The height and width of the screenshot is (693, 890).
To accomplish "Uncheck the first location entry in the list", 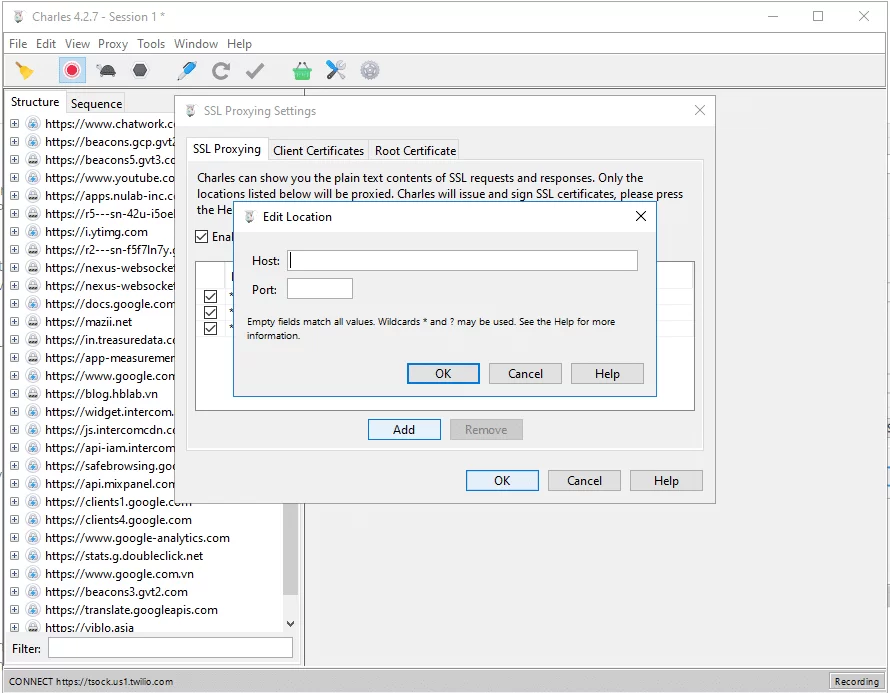I will click(211, 296).
